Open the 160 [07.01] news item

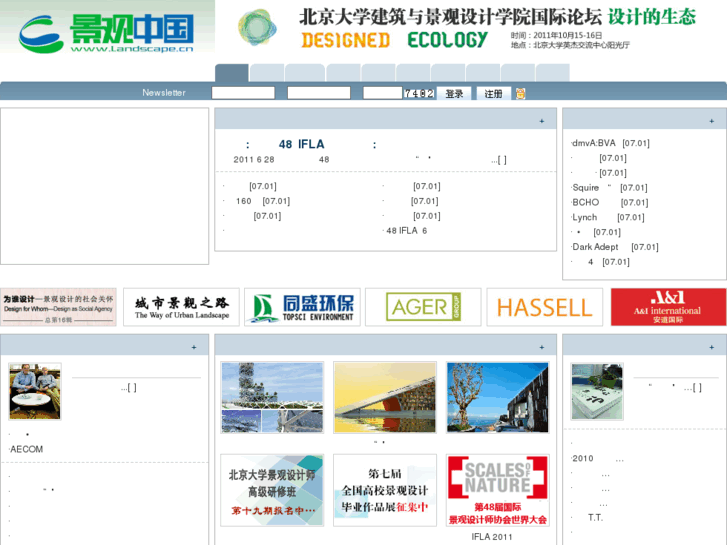(x=263, y=201)
